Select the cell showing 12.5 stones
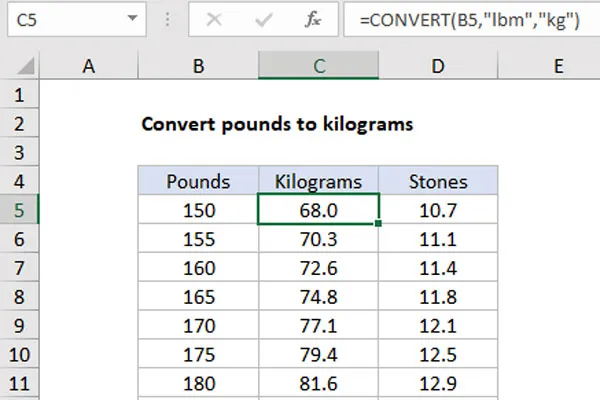 click(439, 354)
